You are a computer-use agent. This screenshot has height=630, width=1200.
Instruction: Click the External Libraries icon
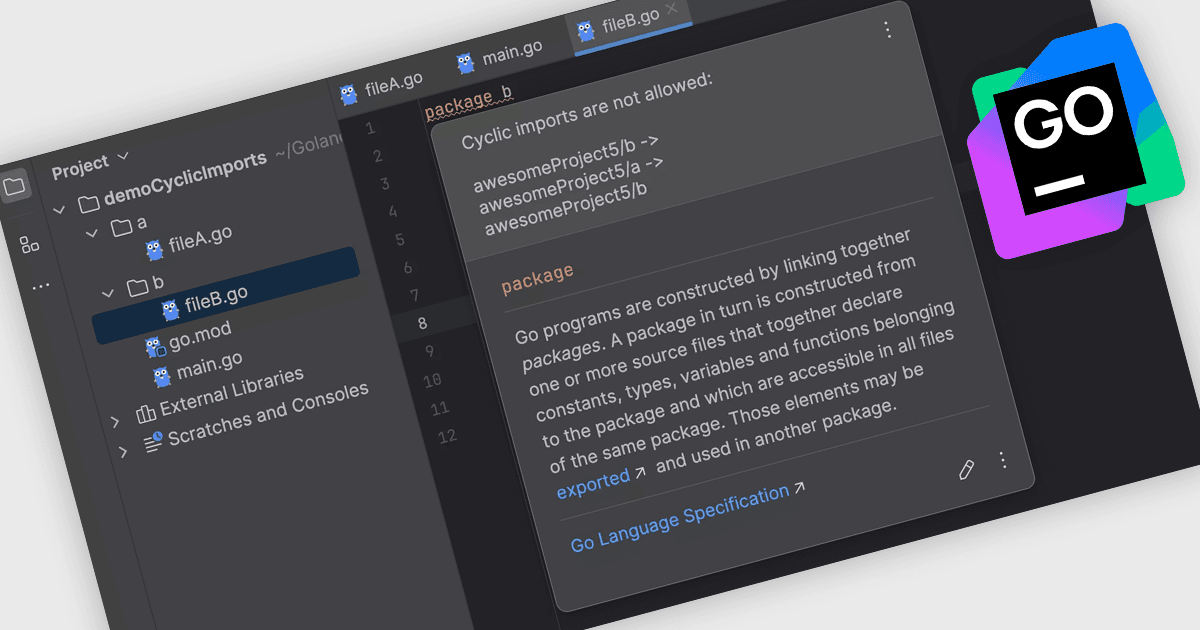click(146, 412)
